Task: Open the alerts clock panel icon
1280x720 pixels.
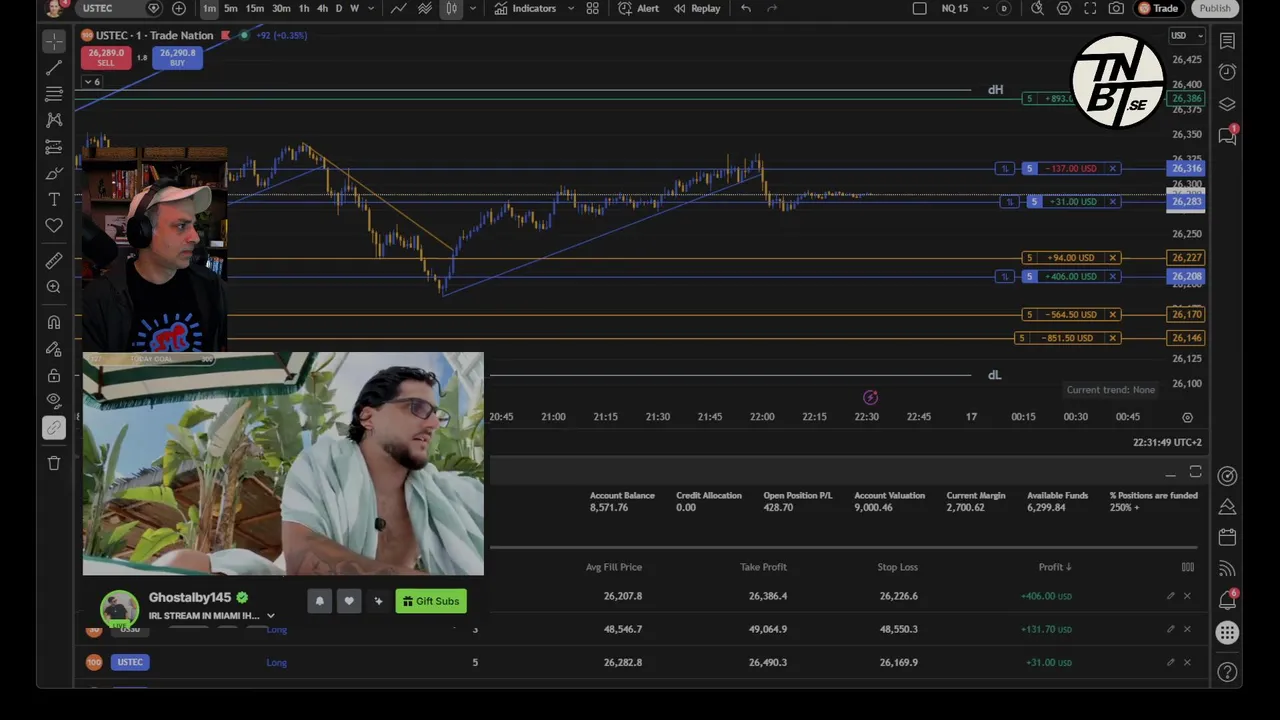Action: pos(1227,72)
